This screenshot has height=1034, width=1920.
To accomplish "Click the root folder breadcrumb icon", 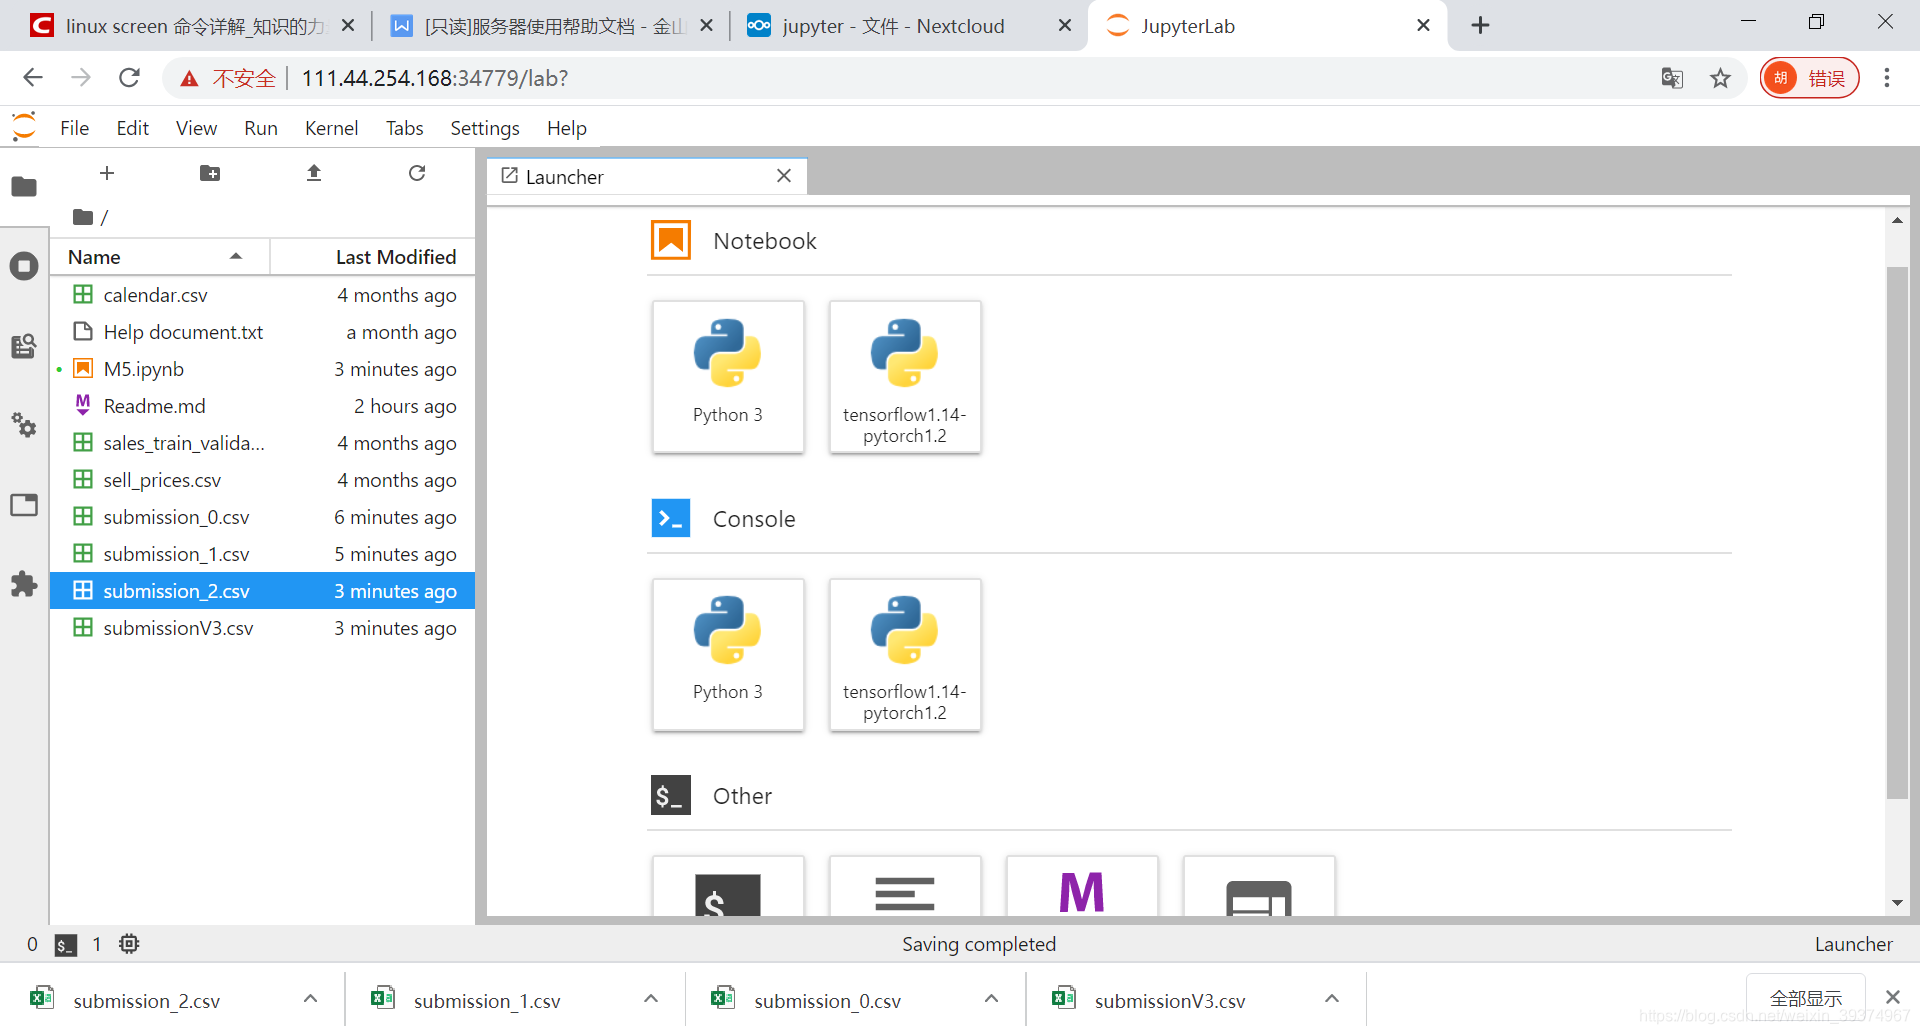I will (x=83, y=217).
